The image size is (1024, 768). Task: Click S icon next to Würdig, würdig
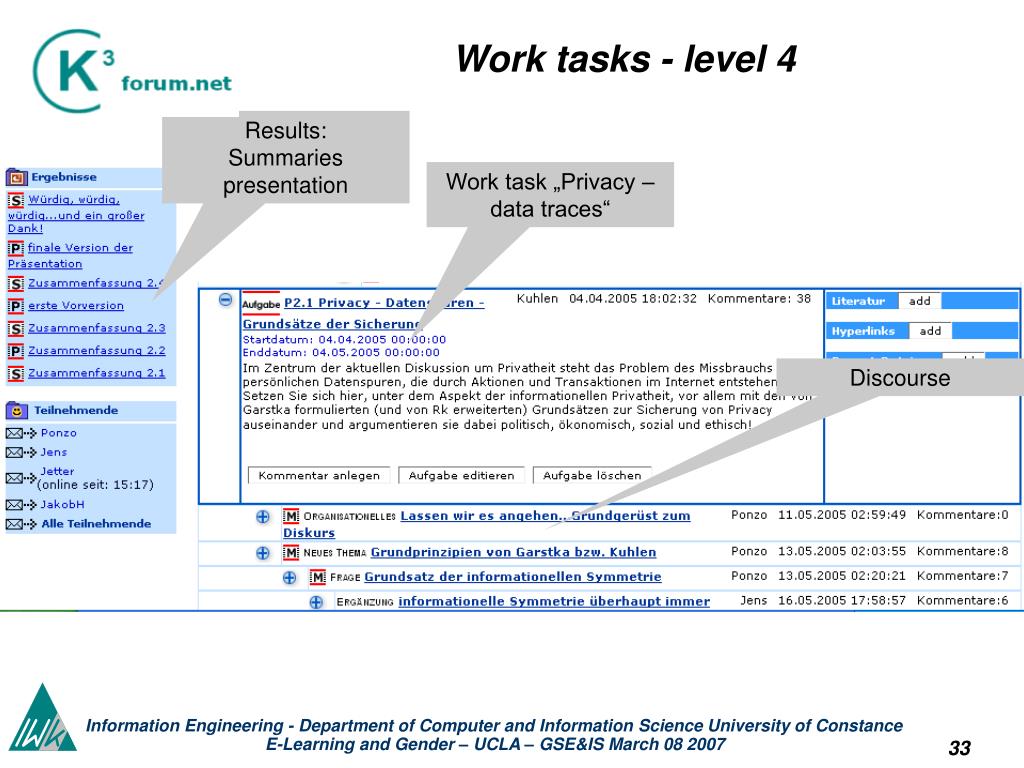pyautogui.click(x=16, y=200)
